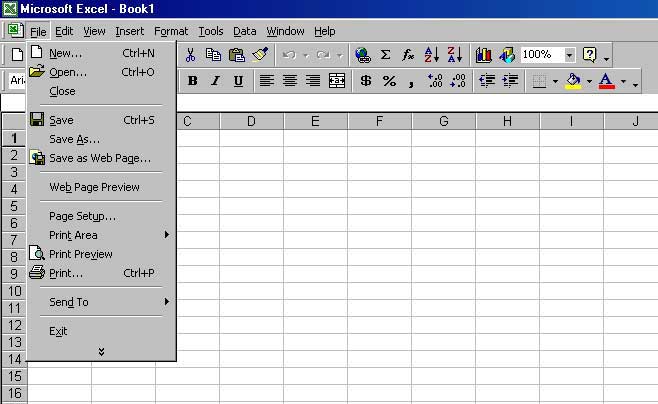The width and height of the screenshot is (658, 404).
Task: Click Sort Ascending A-Z icon
Action: [431, 55]
